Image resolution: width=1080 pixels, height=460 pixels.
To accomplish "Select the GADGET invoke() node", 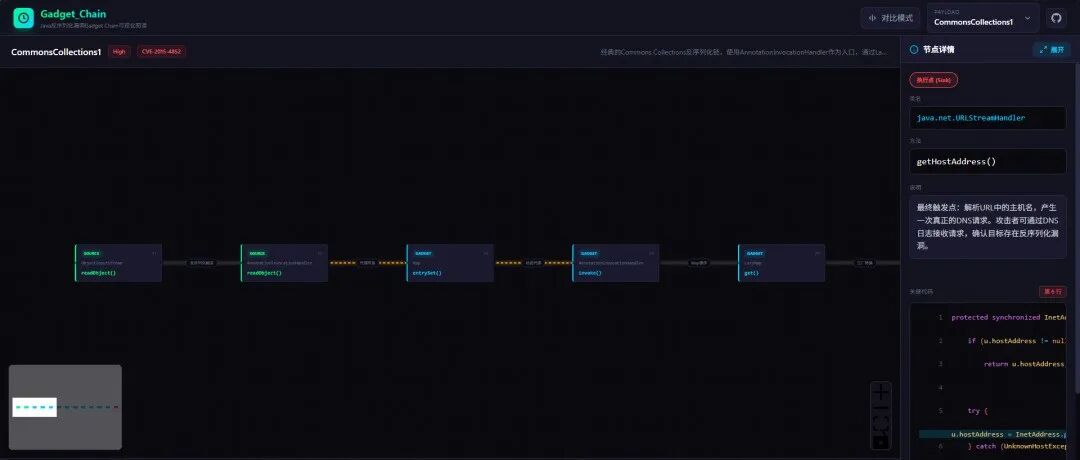I will [616, 263].
